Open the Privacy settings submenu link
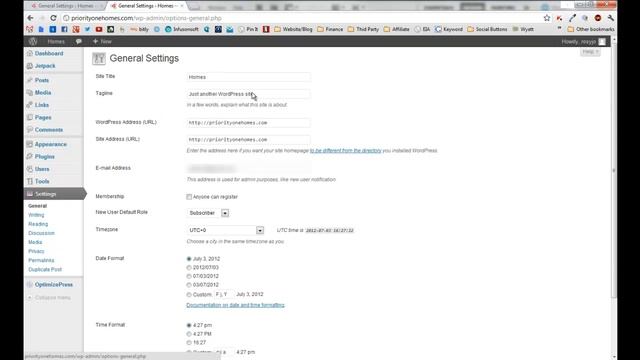 [x=36, y=251]
